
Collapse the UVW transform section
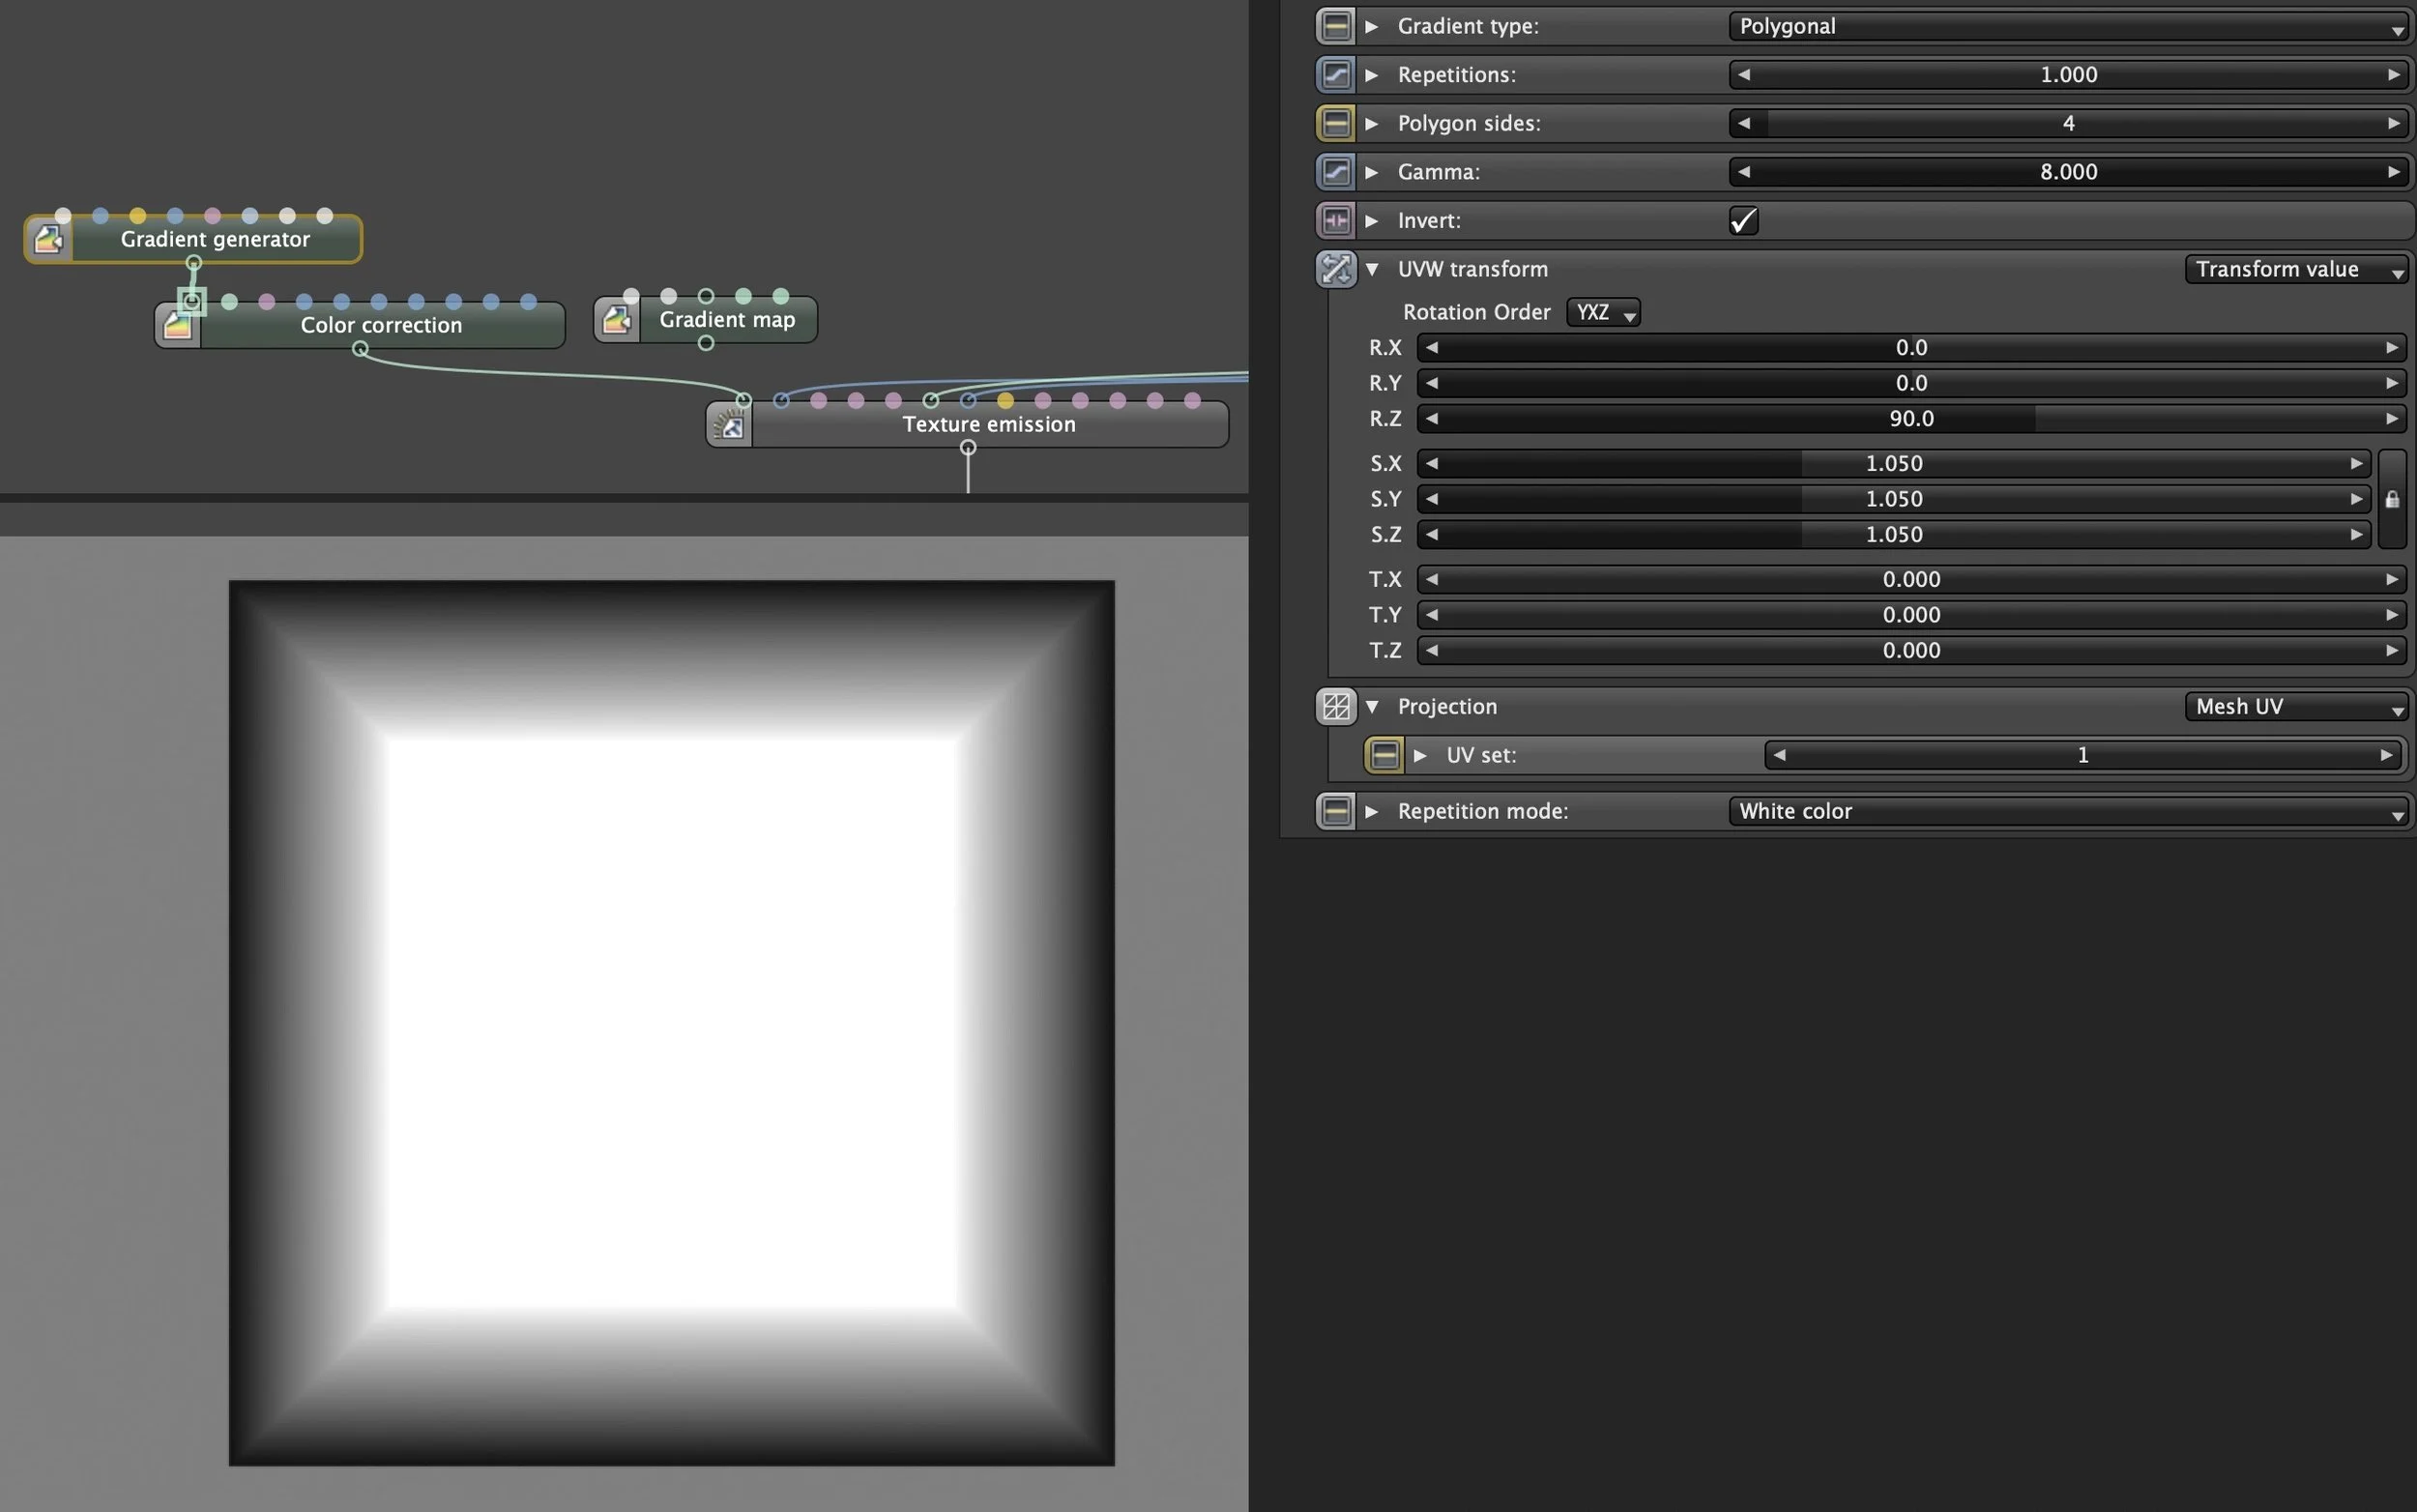point(1372,269)
